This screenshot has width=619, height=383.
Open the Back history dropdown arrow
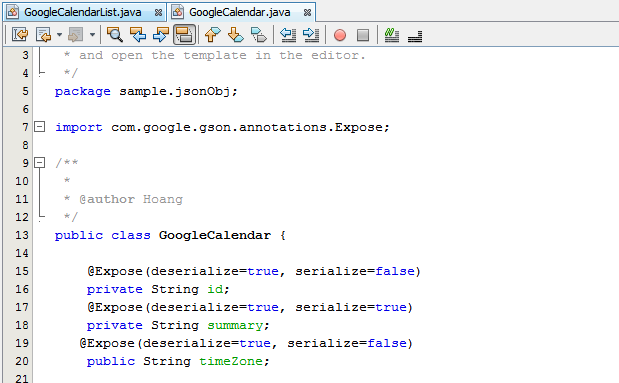[59, 35]
